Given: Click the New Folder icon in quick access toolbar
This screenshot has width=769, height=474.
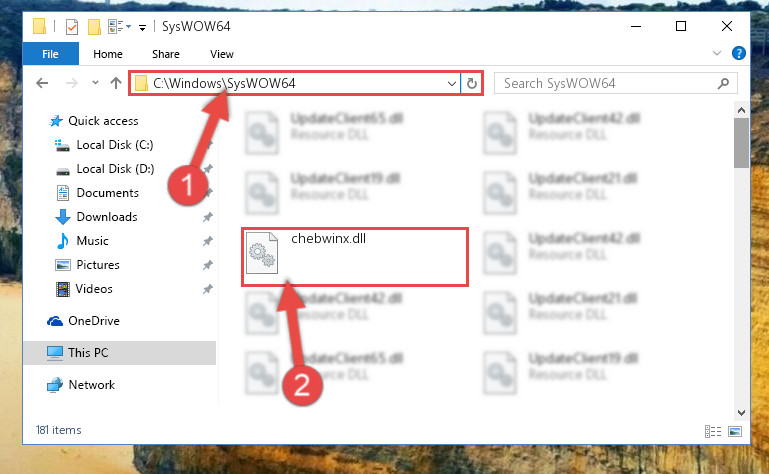Looking at the screenshot, I should click(94, 26).
